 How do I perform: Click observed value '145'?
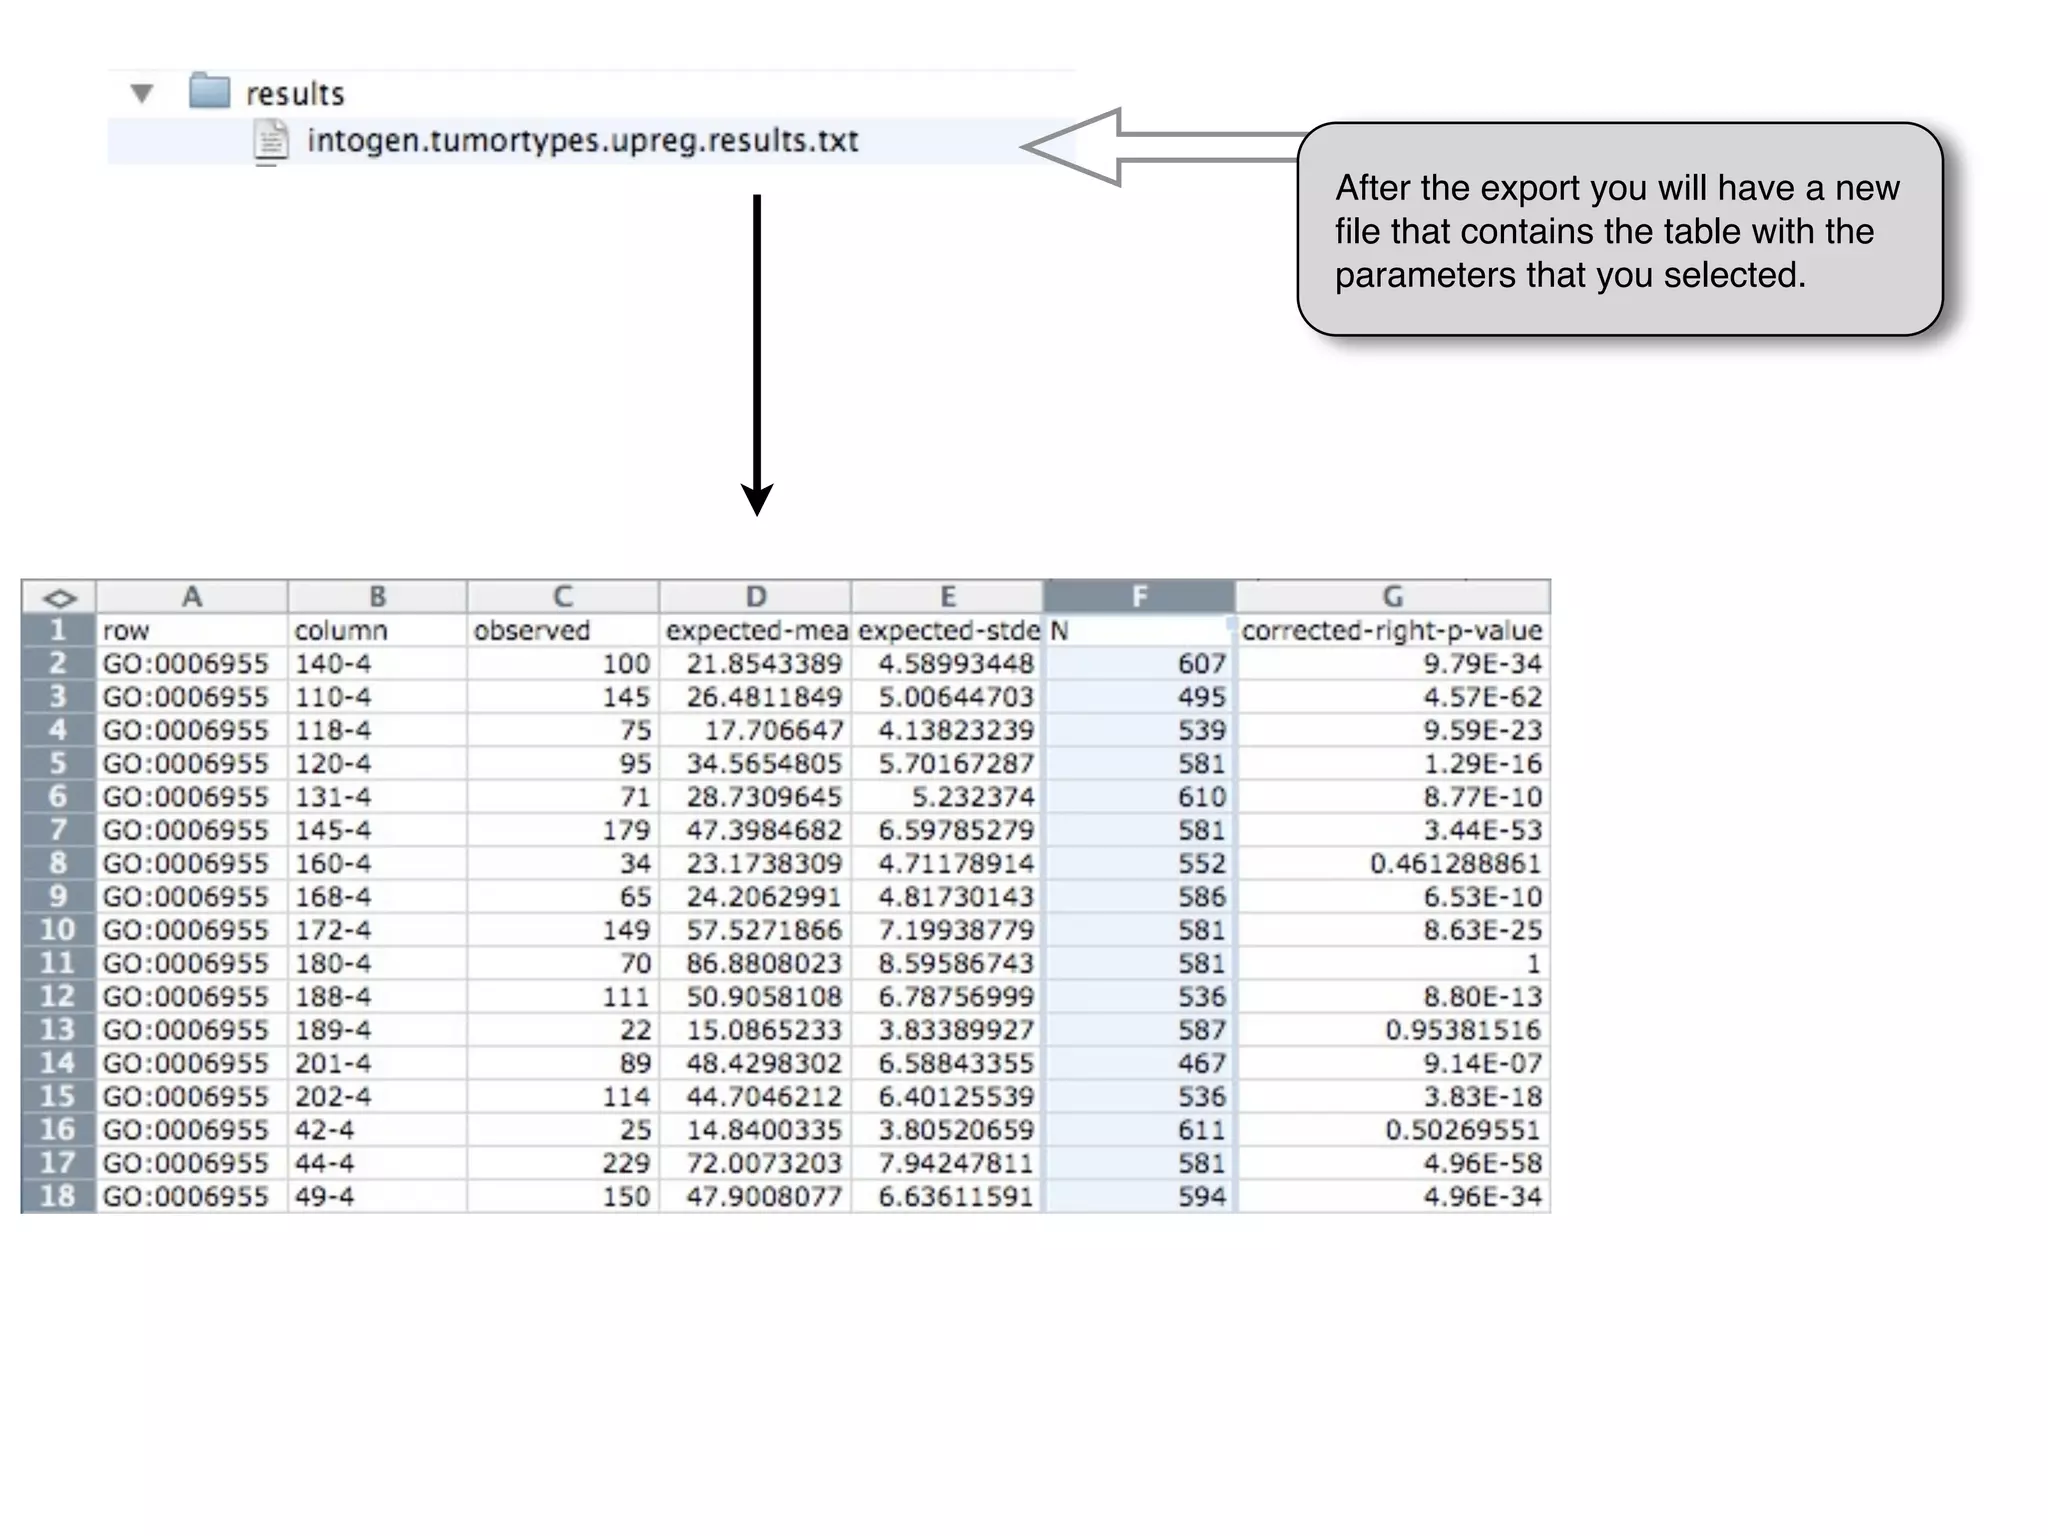(x=563, y=697)
